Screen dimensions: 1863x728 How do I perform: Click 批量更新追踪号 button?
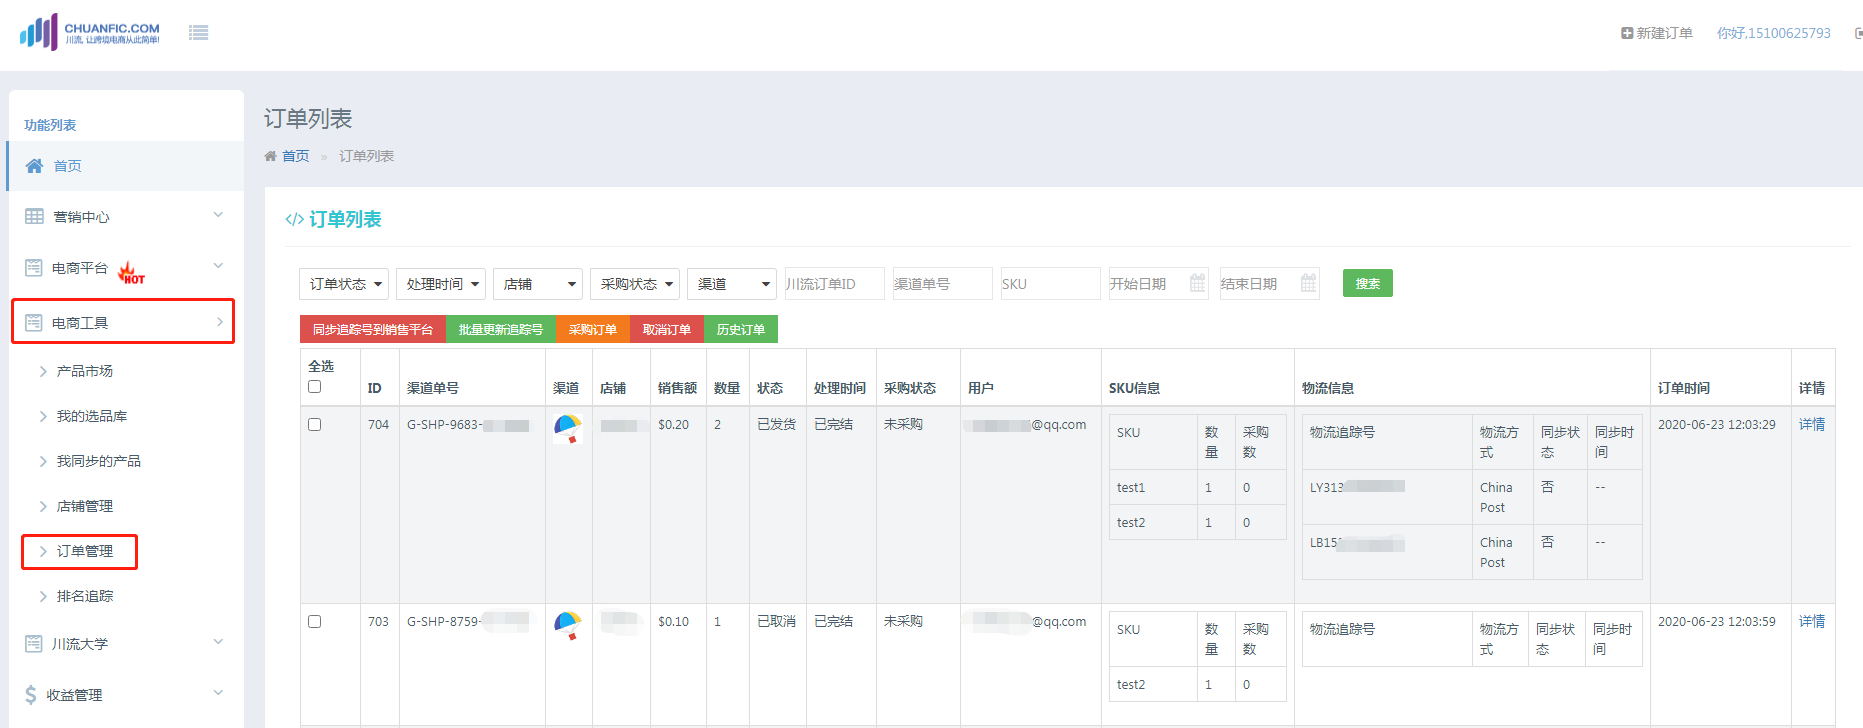(x=501, y=329)
